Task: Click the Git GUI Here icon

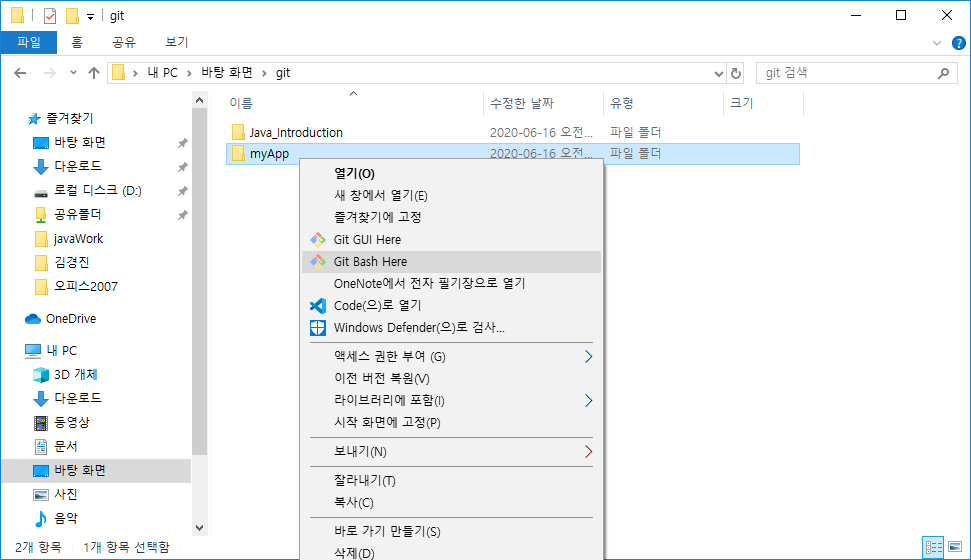Action: [318, 240]
